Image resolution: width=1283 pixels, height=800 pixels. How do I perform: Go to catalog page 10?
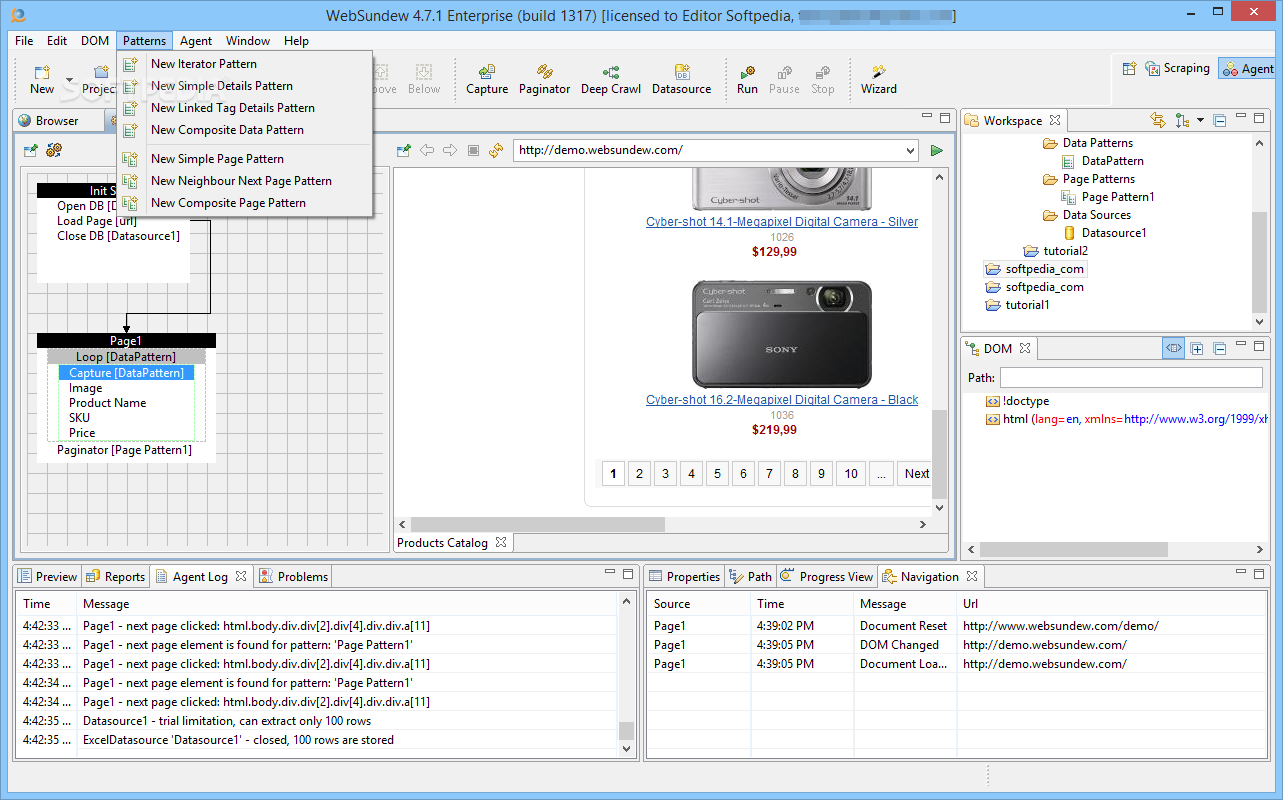click(851, 474)
